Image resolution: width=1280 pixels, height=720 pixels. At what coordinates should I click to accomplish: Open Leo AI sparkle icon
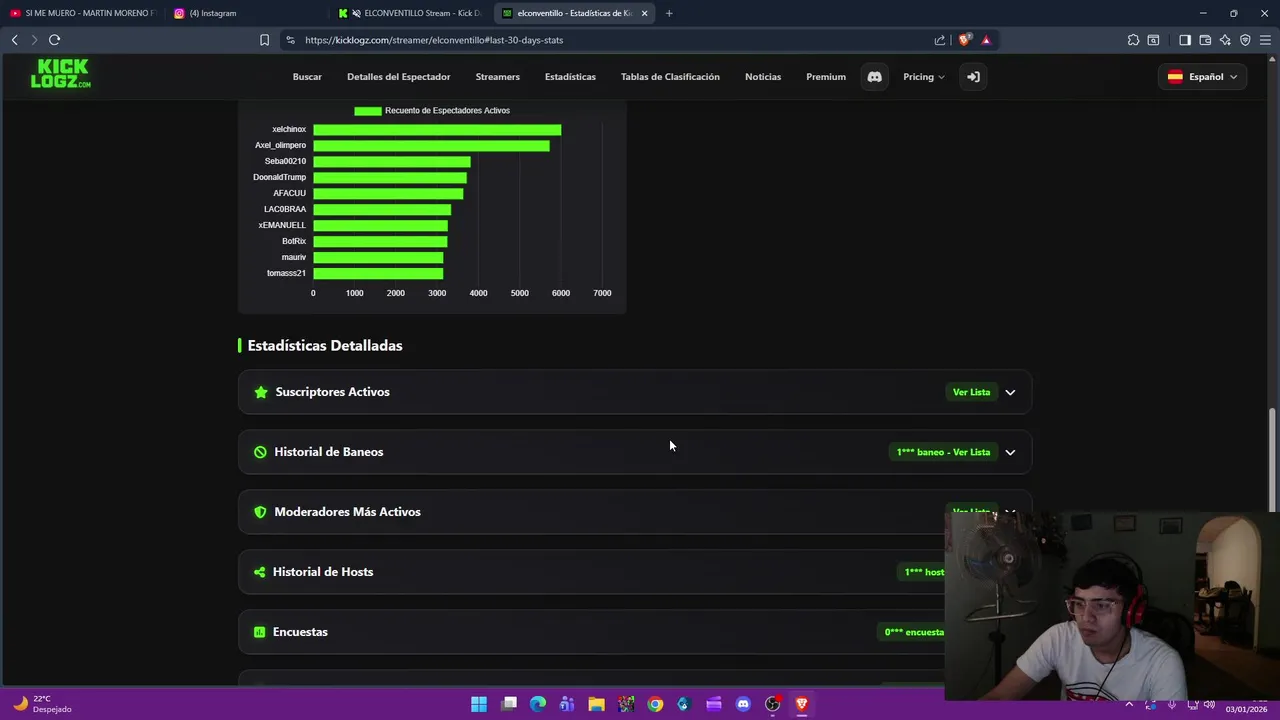pos(1225,40)
